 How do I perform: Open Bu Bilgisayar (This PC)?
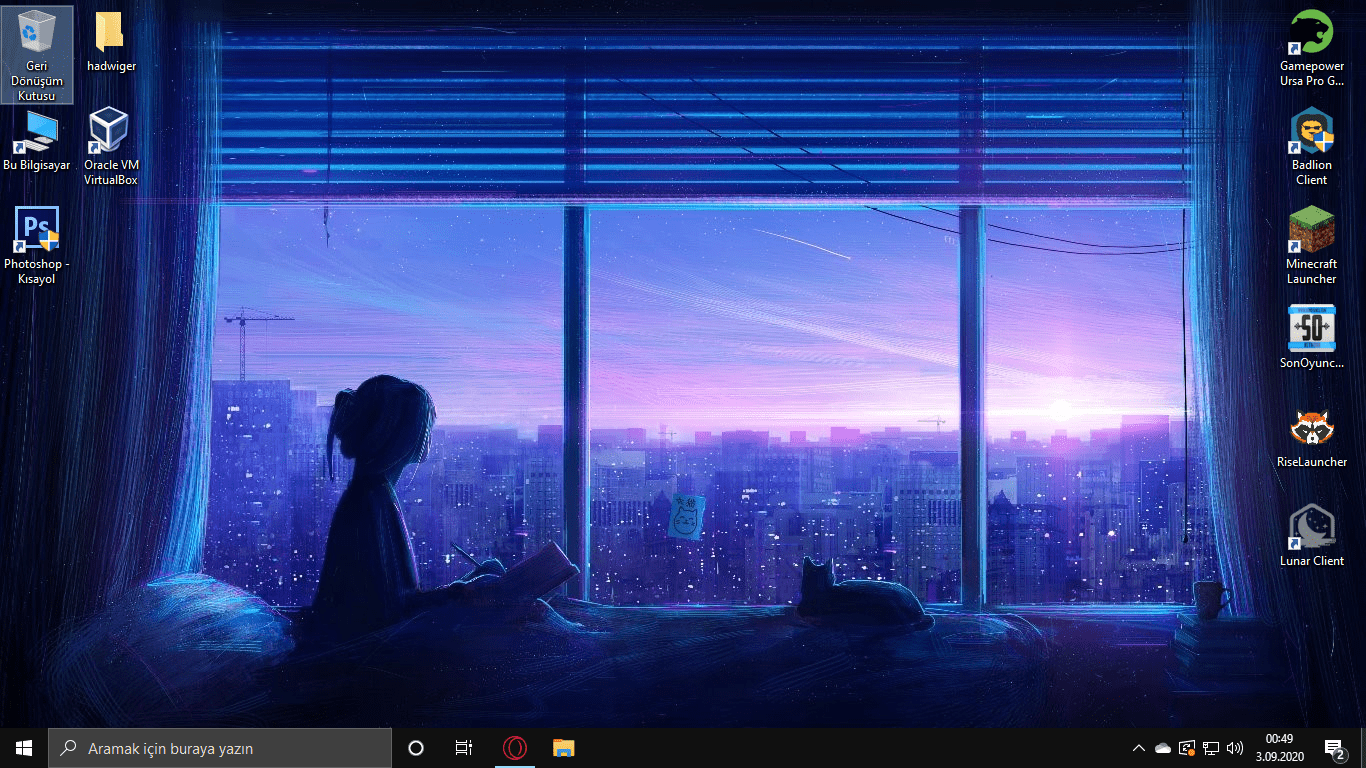[x=37, y=132]
